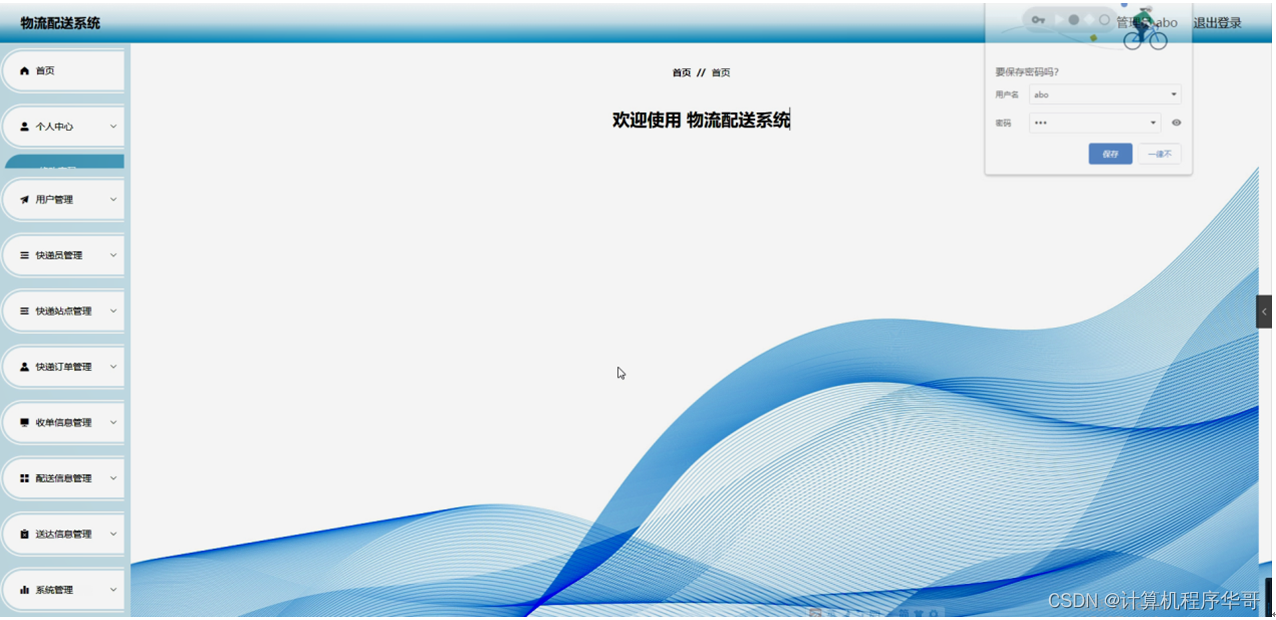Click 保存 to save the password

(1110, 154)
